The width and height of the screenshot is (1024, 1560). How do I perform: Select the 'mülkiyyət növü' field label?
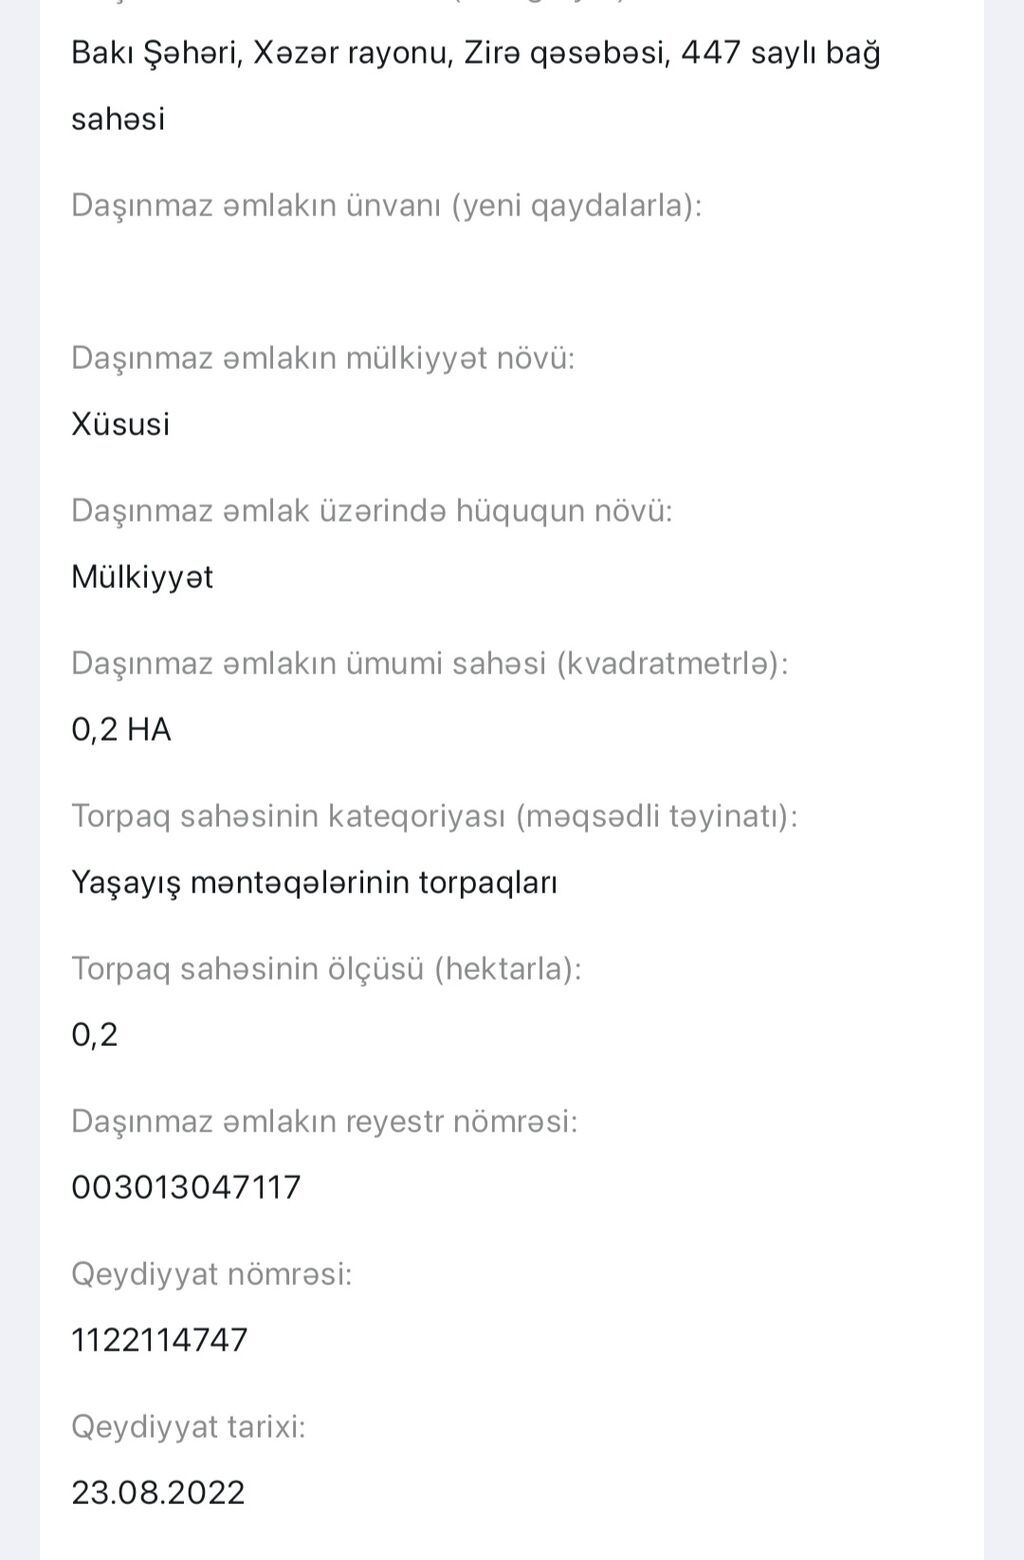click(323, 358)
